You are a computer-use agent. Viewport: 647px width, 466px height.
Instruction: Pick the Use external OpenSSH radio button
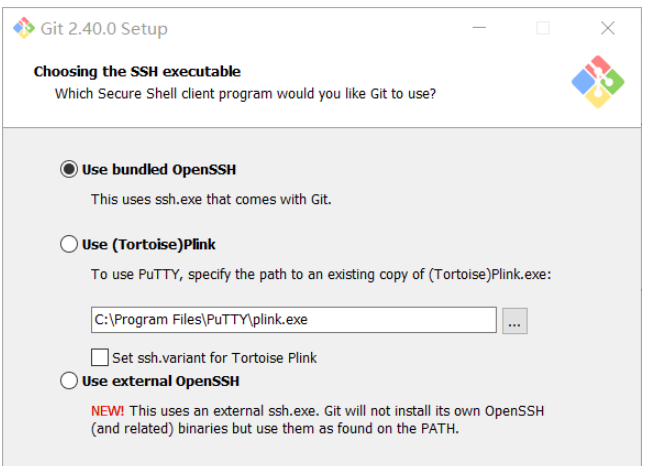pyautogui.click(x=69, y=381)
